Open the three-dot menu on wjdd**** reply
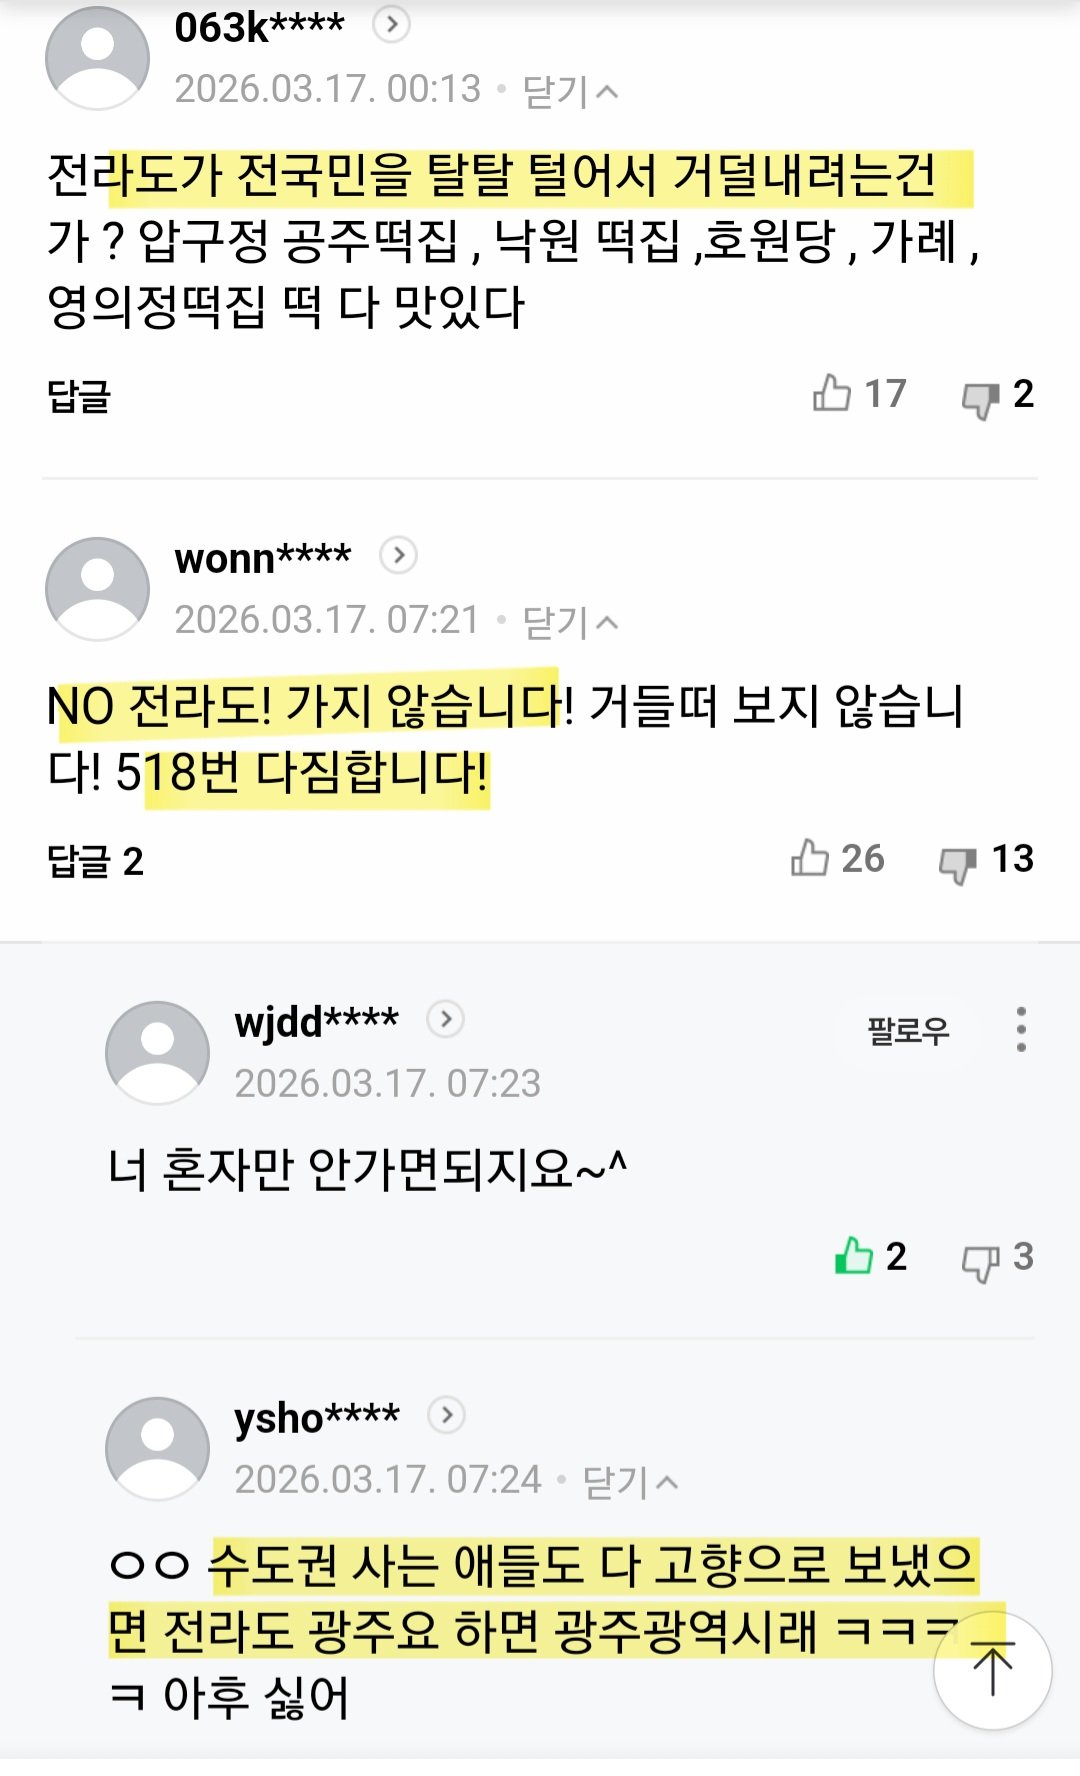This screenshot has height=1776, width=1080. click(x=1021, y=1029)
